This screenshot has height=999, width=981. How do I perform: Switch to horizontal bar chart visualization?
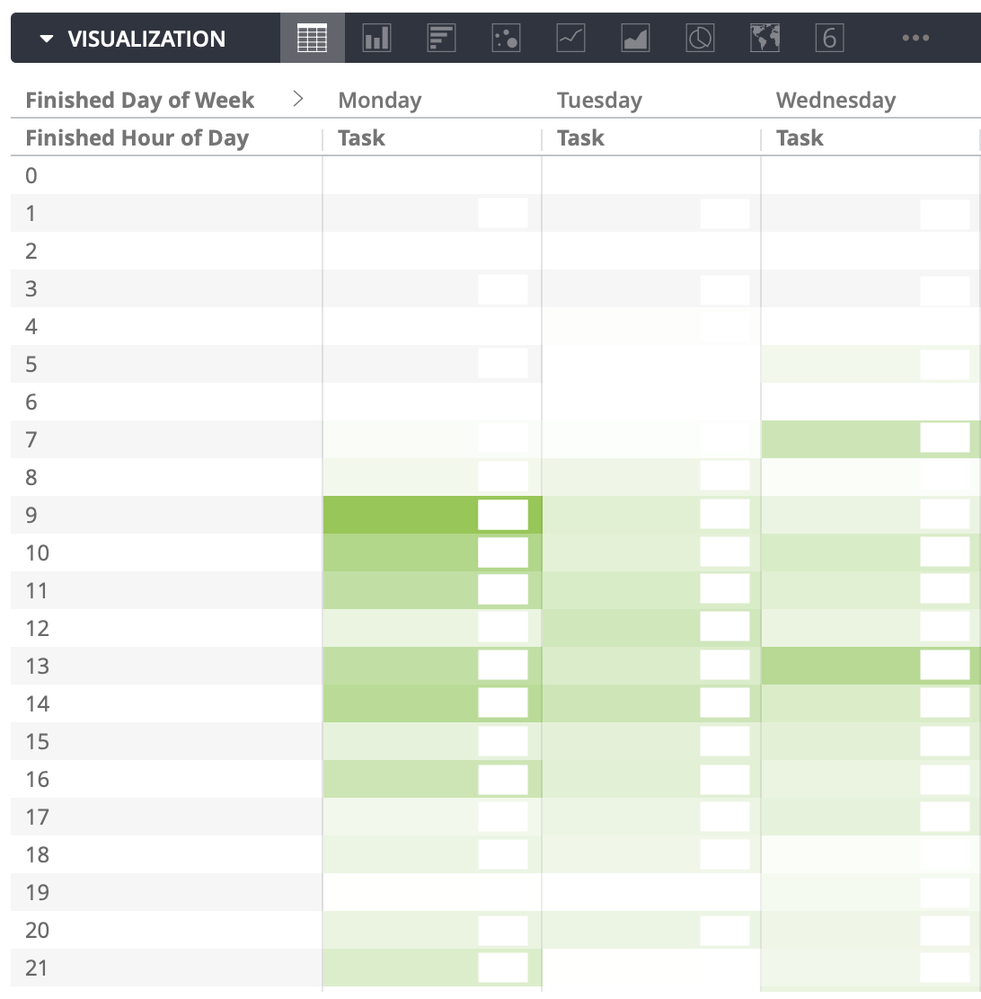441,39
